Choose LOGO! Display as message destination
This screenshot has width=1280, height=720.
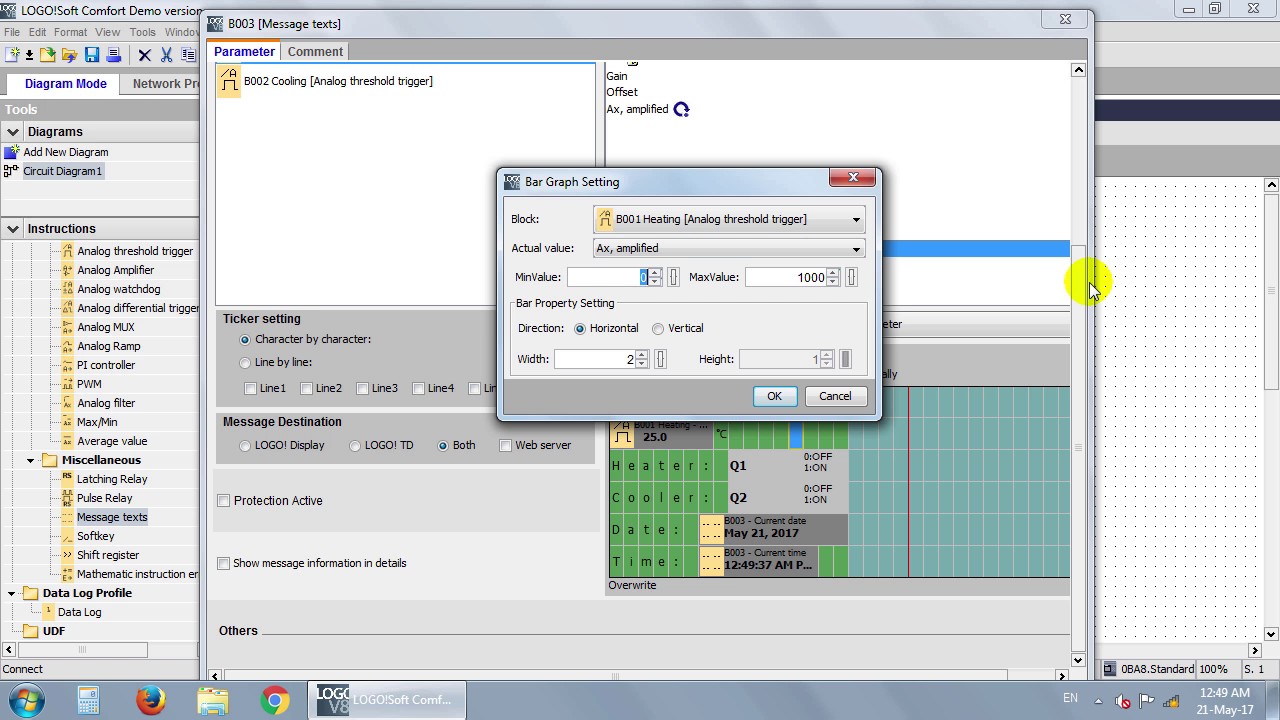click(x=245, y=445)
